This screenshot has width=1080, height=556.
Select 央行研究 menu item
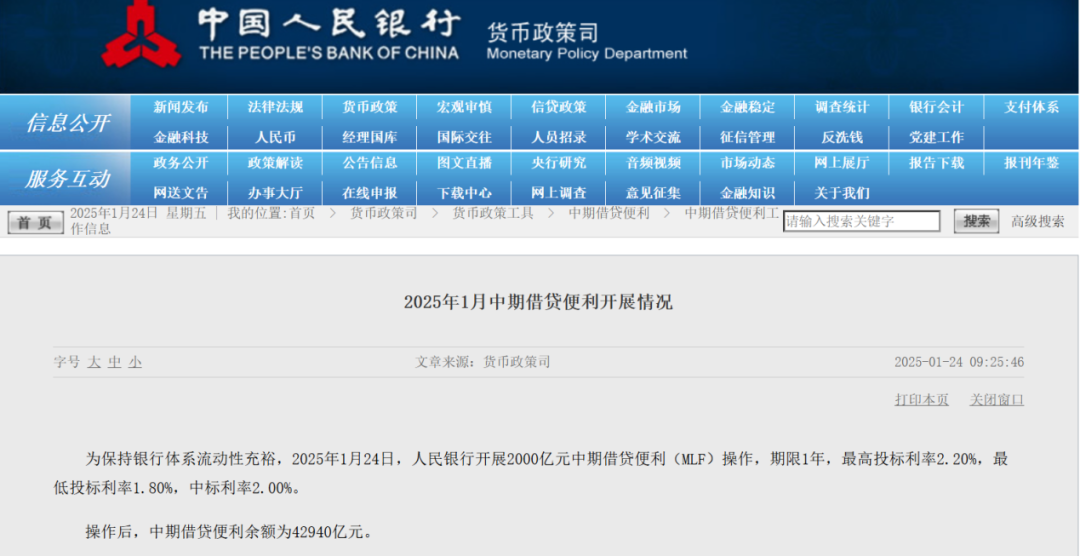coord(559,163)
